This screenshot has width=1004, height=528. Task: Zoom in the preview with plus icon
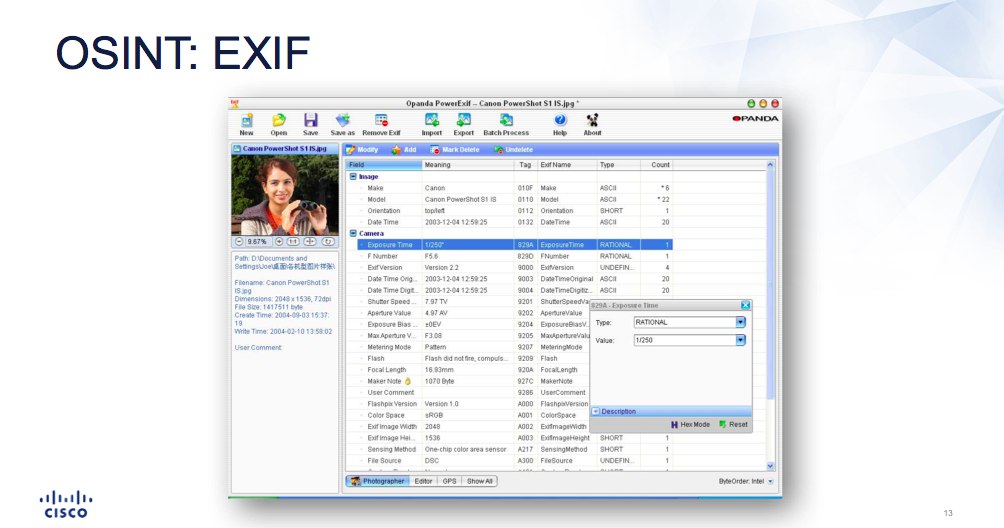click(x=279, y=242)
